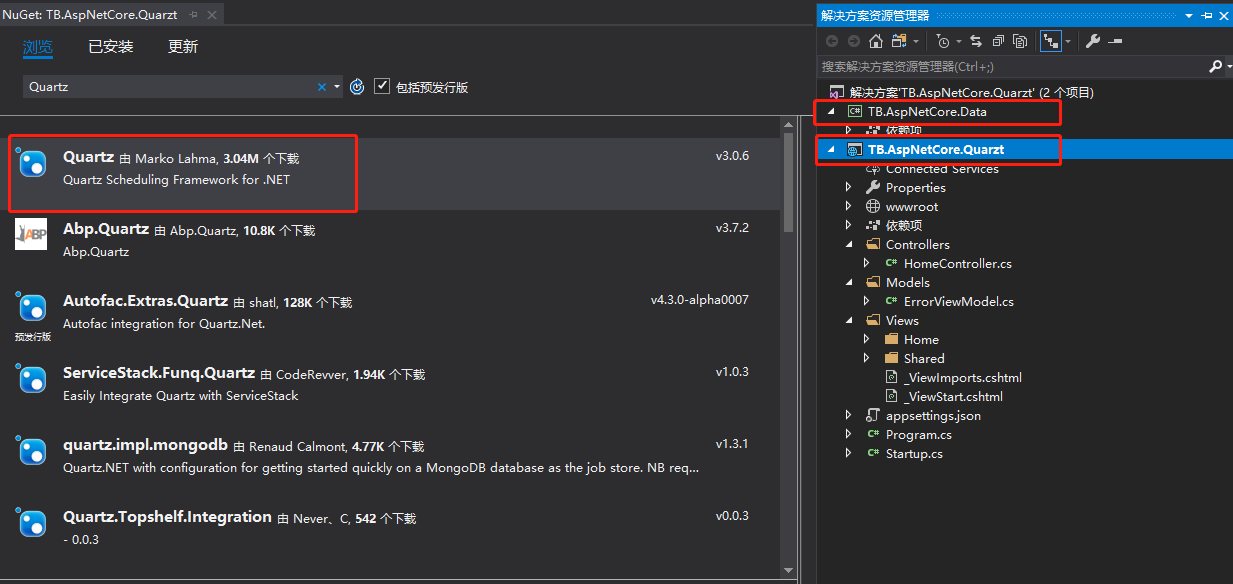Click the package list vertical scrollbar thumb
This screenshot has height=584, width=1233.
click(x=789, y=180)
